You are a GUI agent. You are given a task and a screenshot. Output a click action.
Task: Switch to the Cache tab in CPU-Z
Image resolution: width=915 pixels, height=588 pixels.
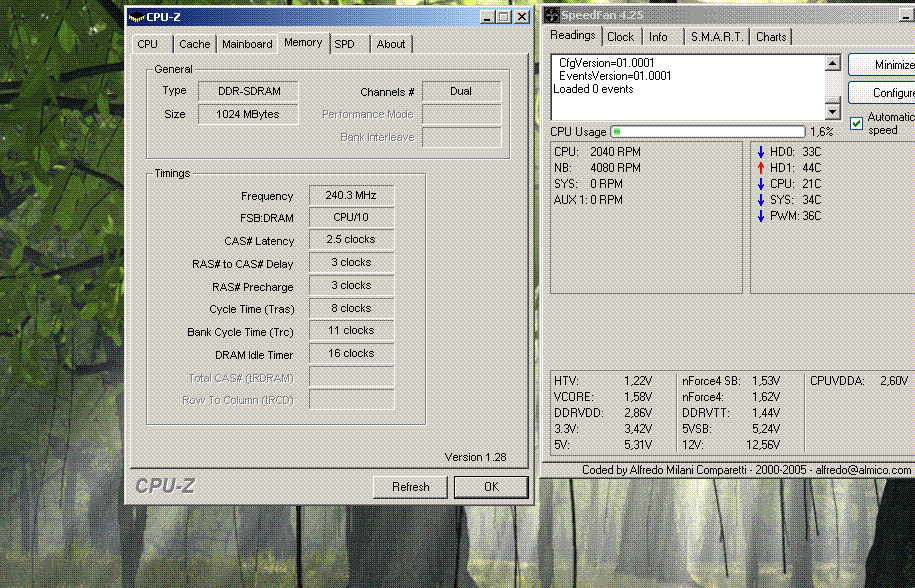tap(194, 44)
